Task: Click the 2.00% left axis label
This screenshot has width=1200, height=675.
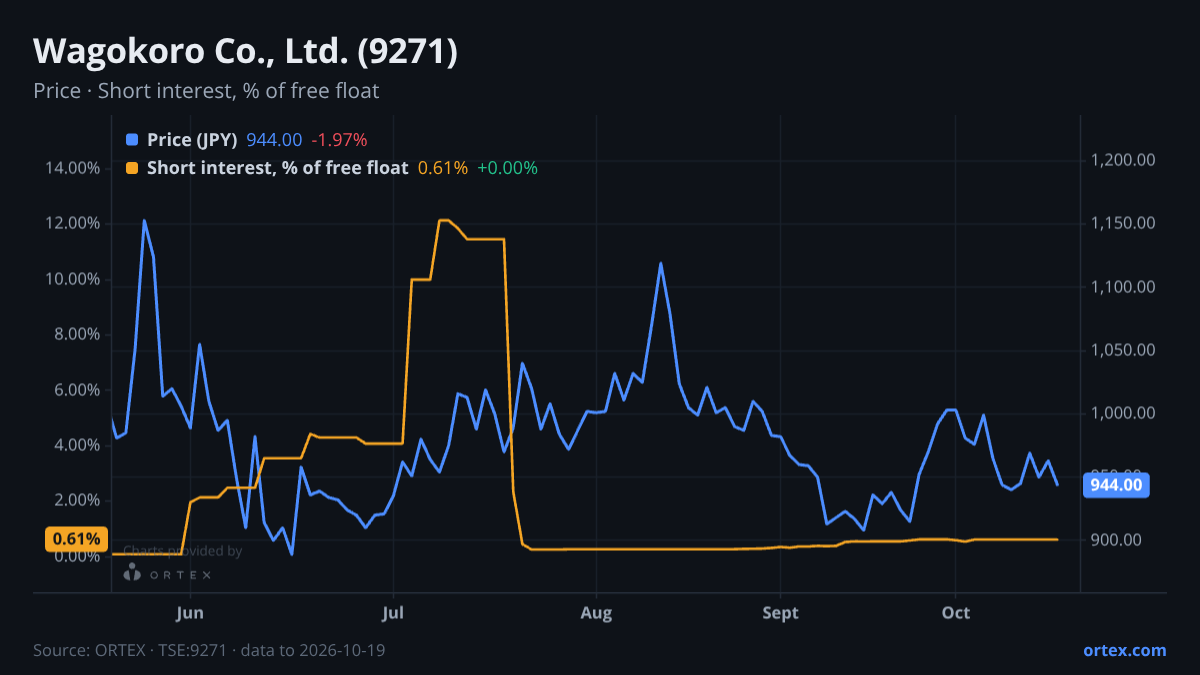Action: point(77,500)
